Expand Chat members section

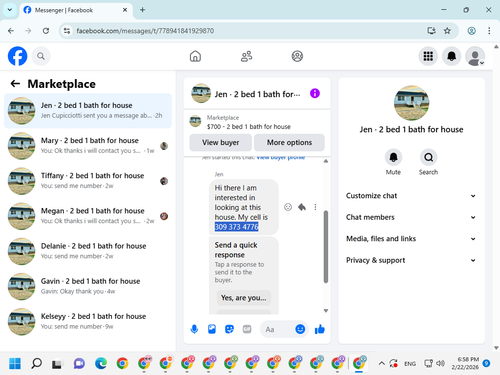tap(411, 217)
